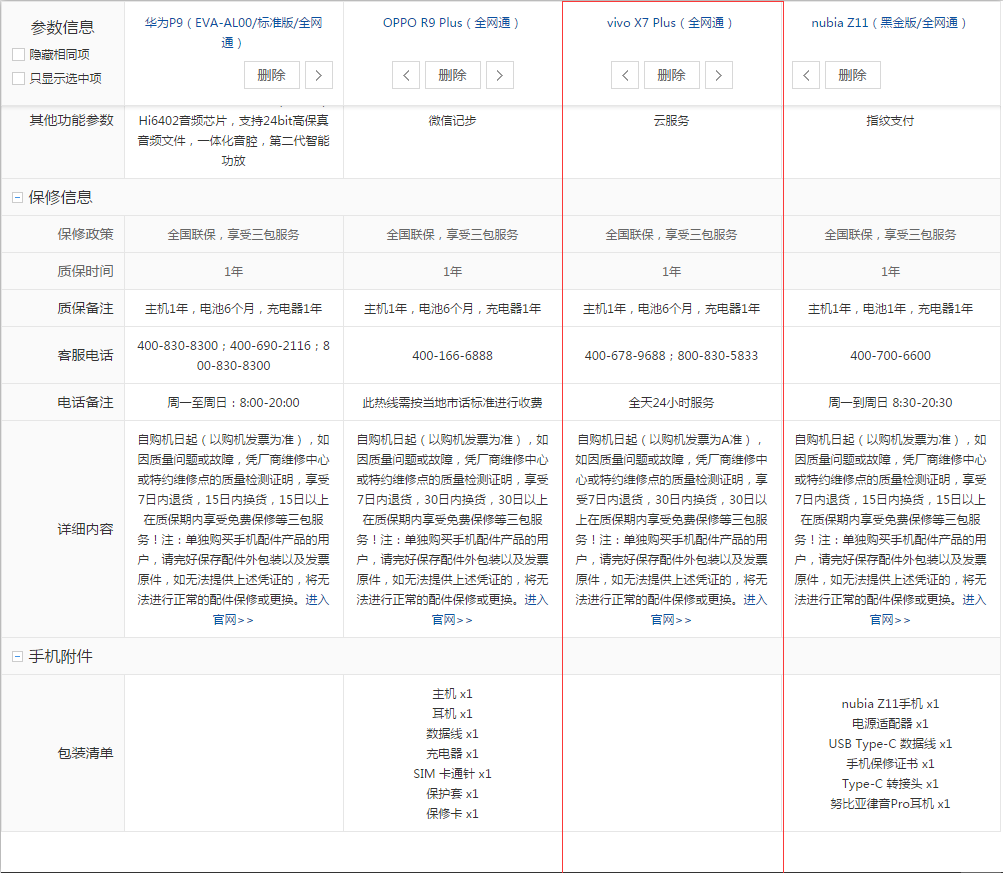Viewport: 1003px width, 873px height.
Task: Click vivo hotline 400-678-9688；800-830-5833
Action: tap(671, 356)
